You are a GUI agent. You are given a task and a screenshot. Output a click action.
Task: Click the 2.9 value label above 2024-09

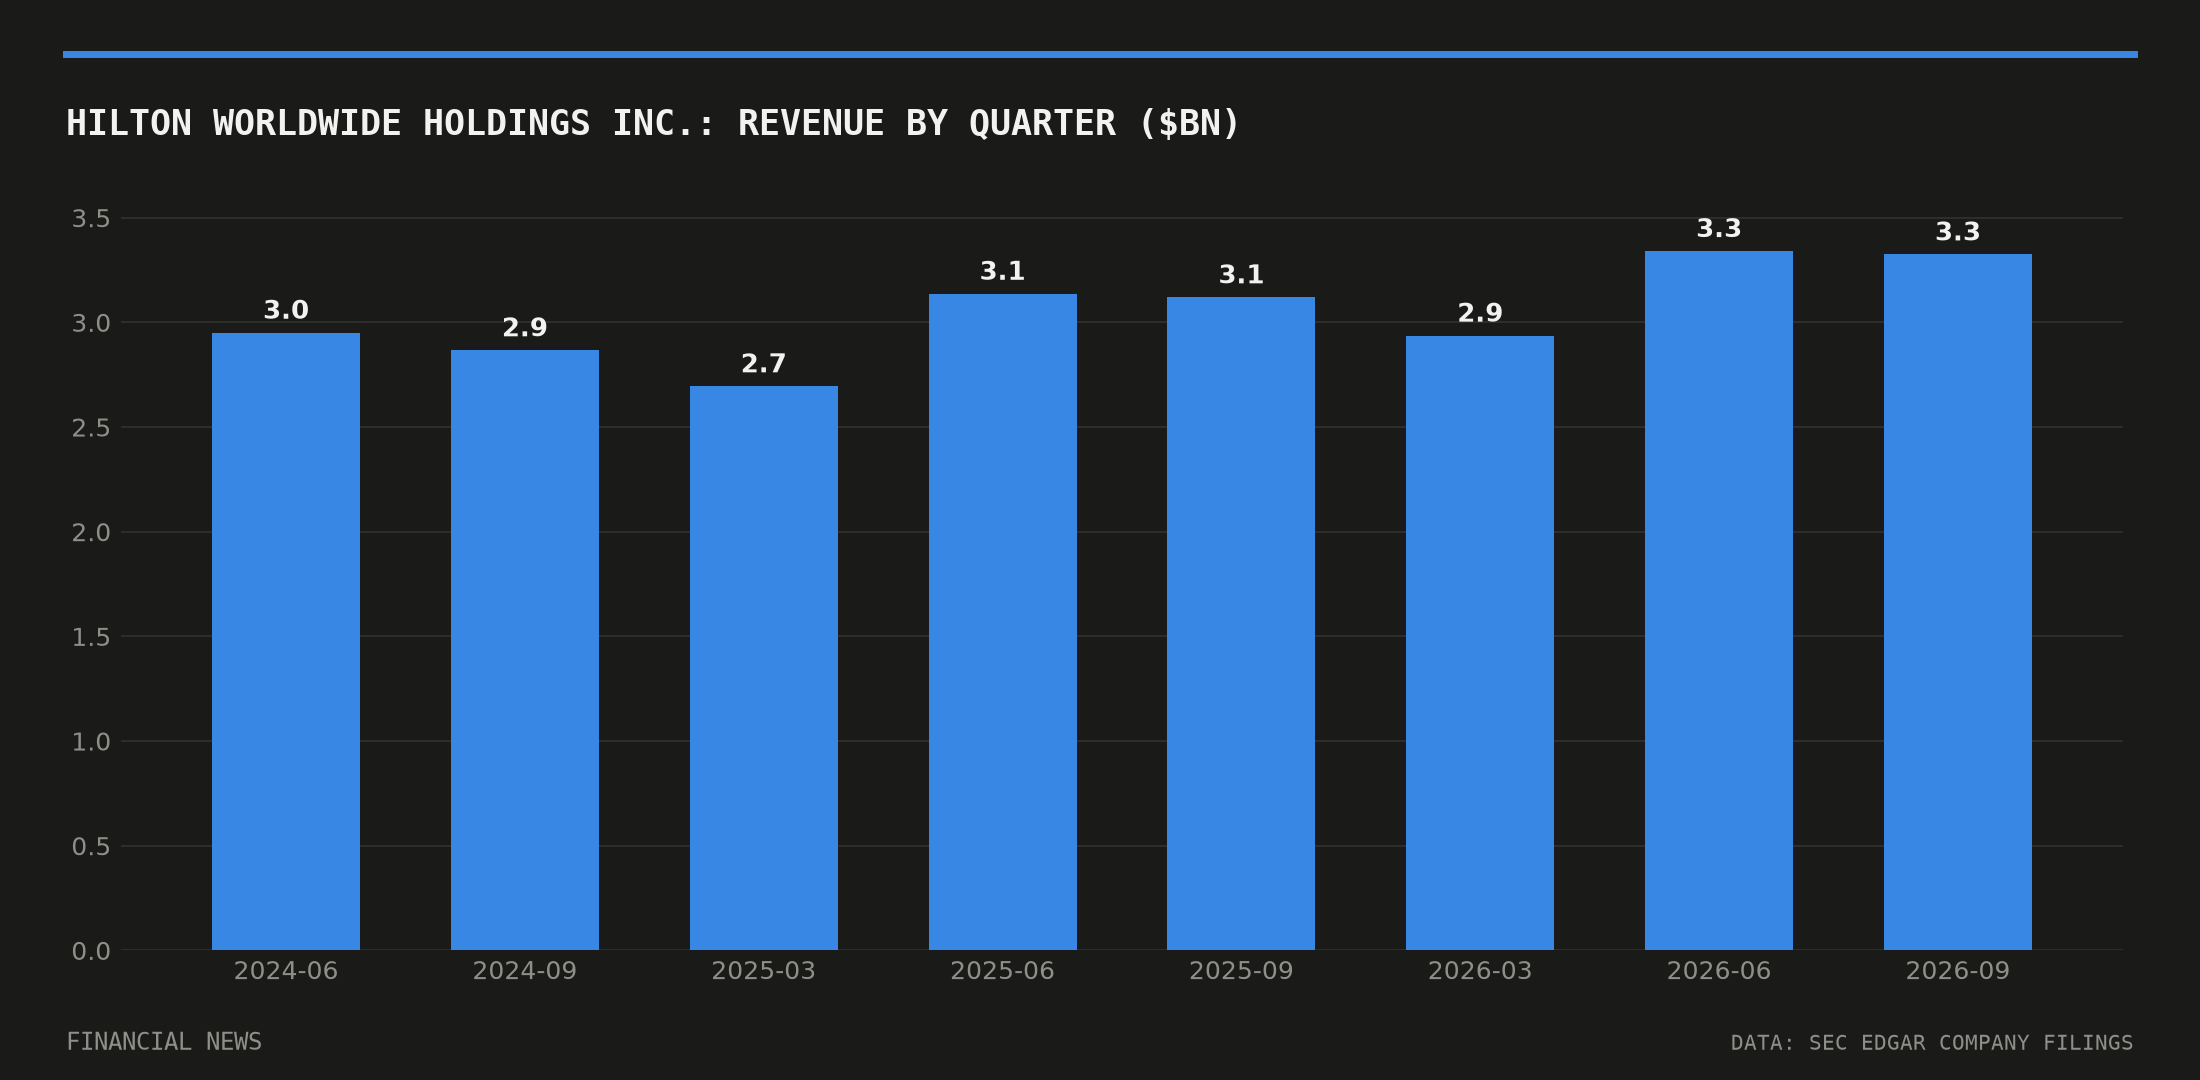point(525,328)
